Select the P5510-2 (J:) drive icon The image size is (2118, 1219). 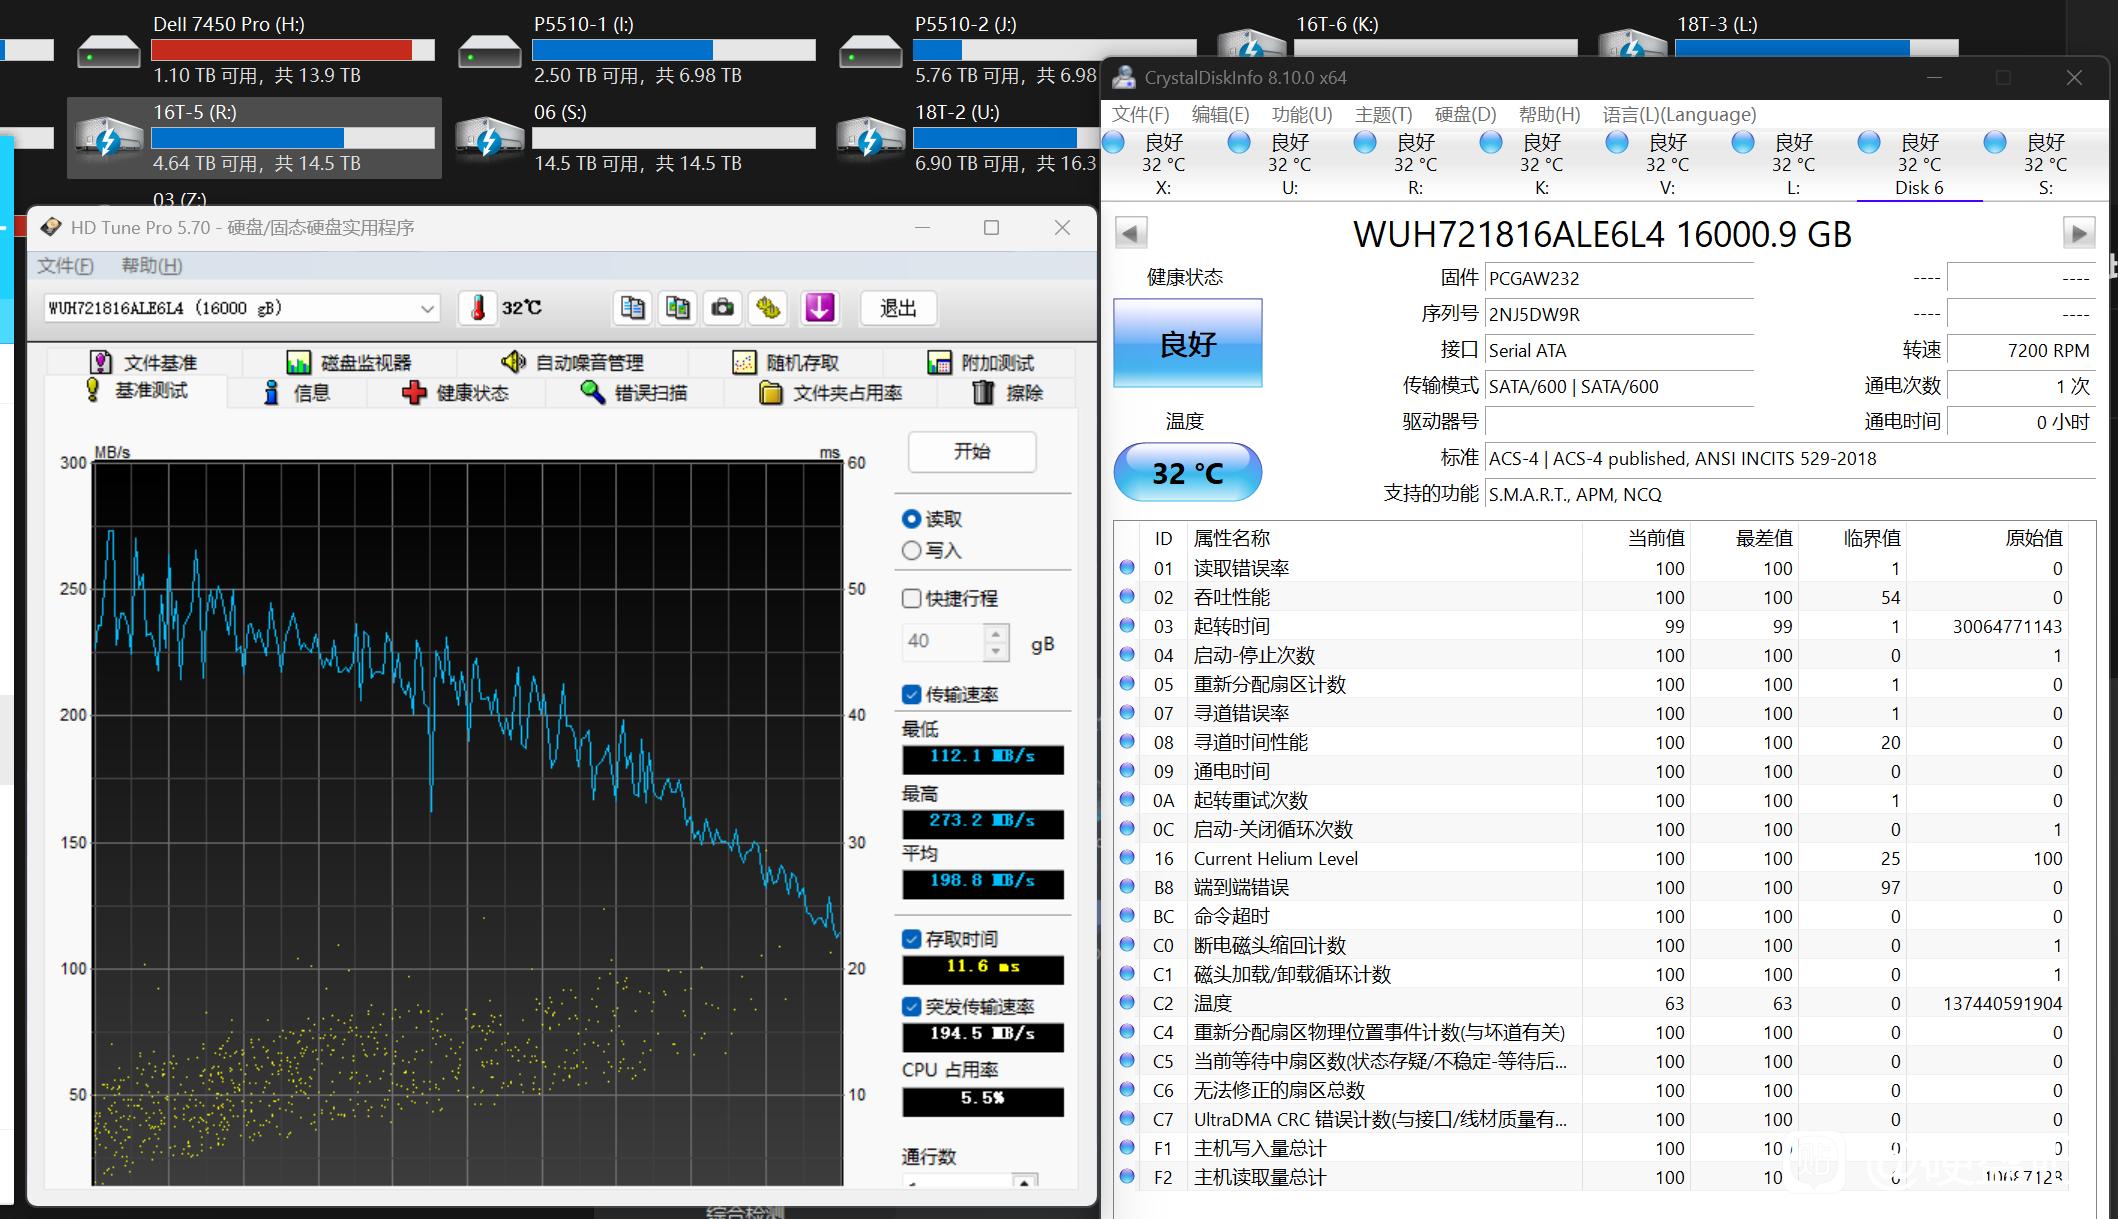871,51
